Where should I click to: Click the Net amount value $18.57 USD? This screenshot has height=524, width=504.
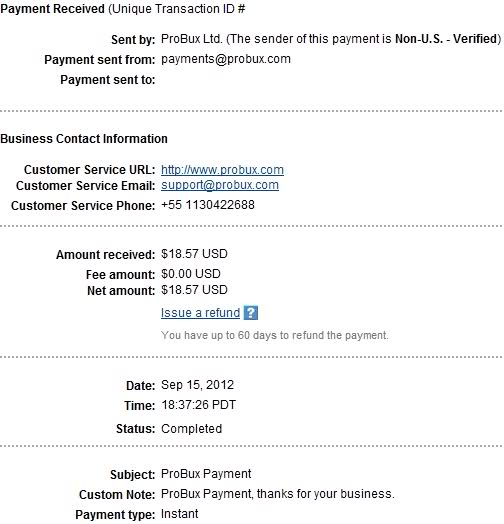194,290
